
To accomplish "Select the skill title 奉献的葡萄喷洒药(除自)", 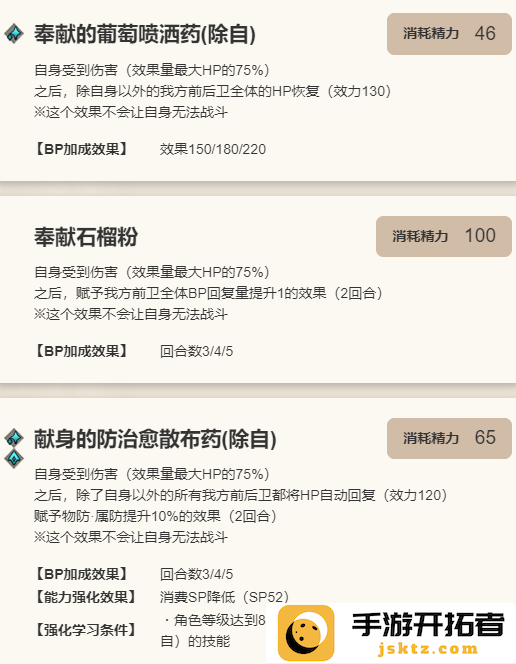I will coord(145,34).
